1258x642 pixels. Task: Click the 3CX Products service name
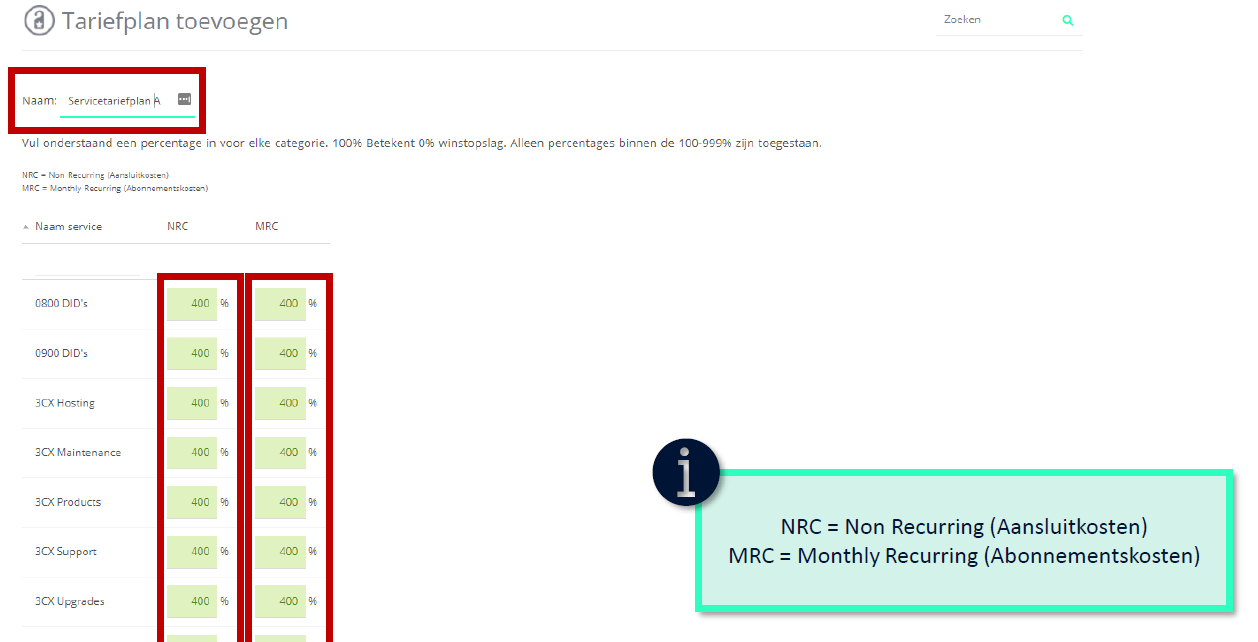(x=68, y=502)
